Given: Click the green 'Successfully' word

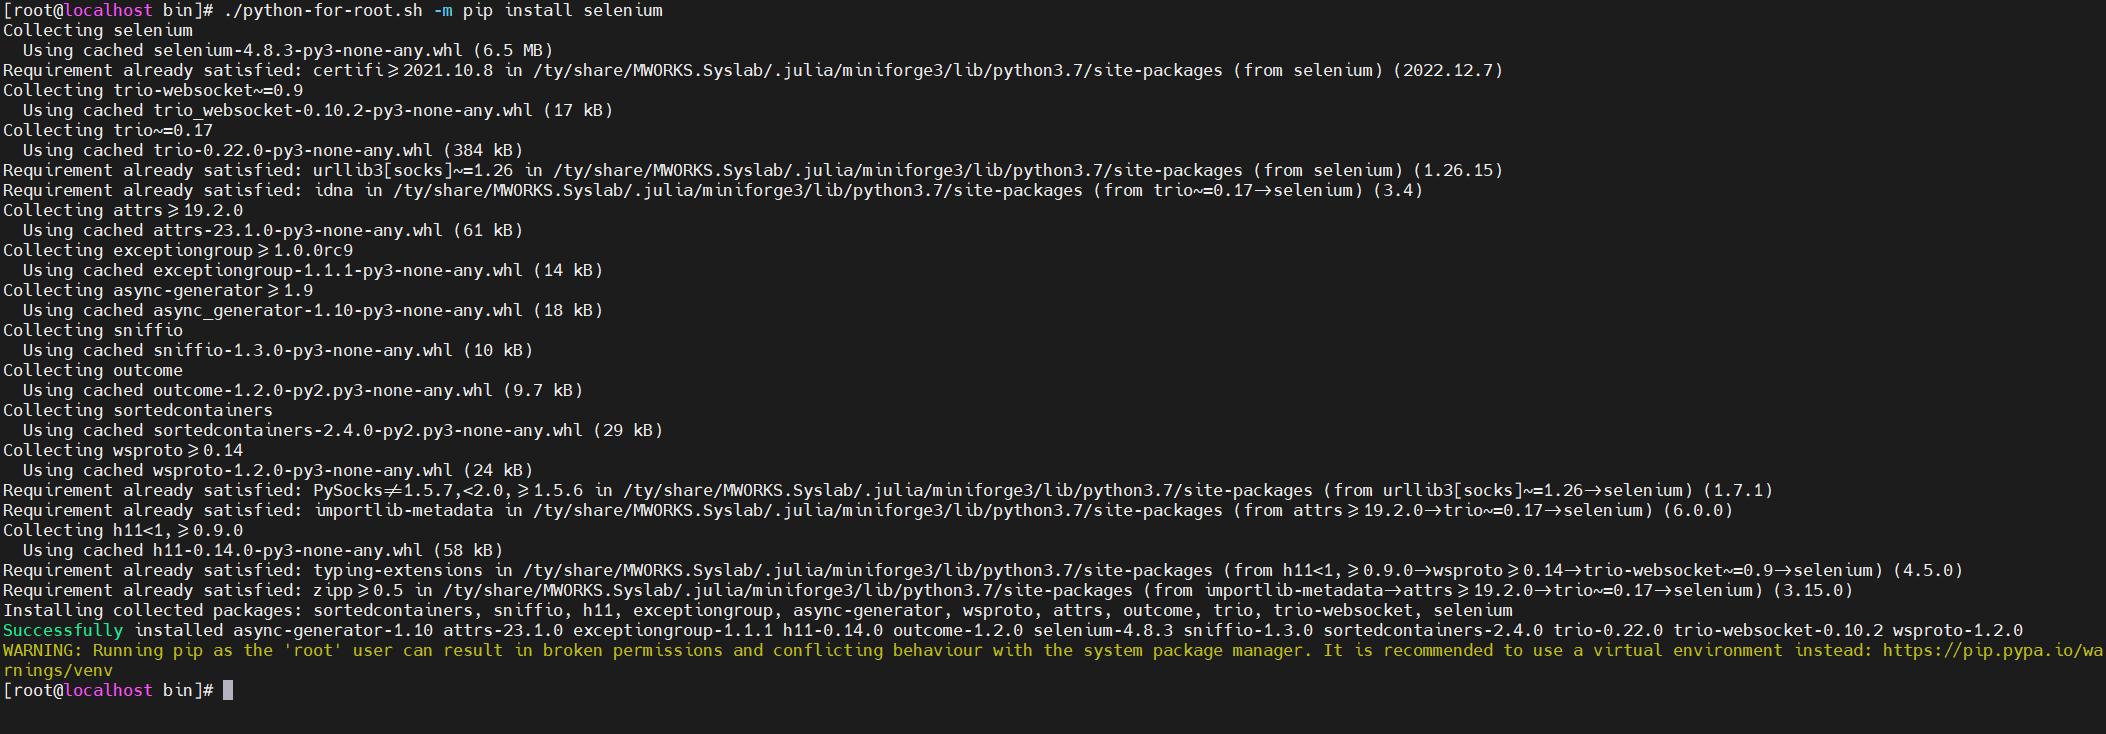Looking at the screenshot, I should pos(63,631).
